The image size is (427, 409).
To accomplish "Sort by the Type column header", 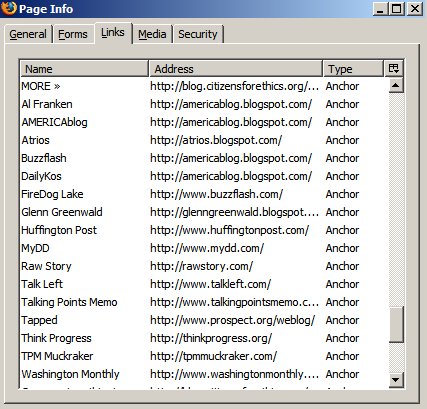I will (x=353, y=69).
